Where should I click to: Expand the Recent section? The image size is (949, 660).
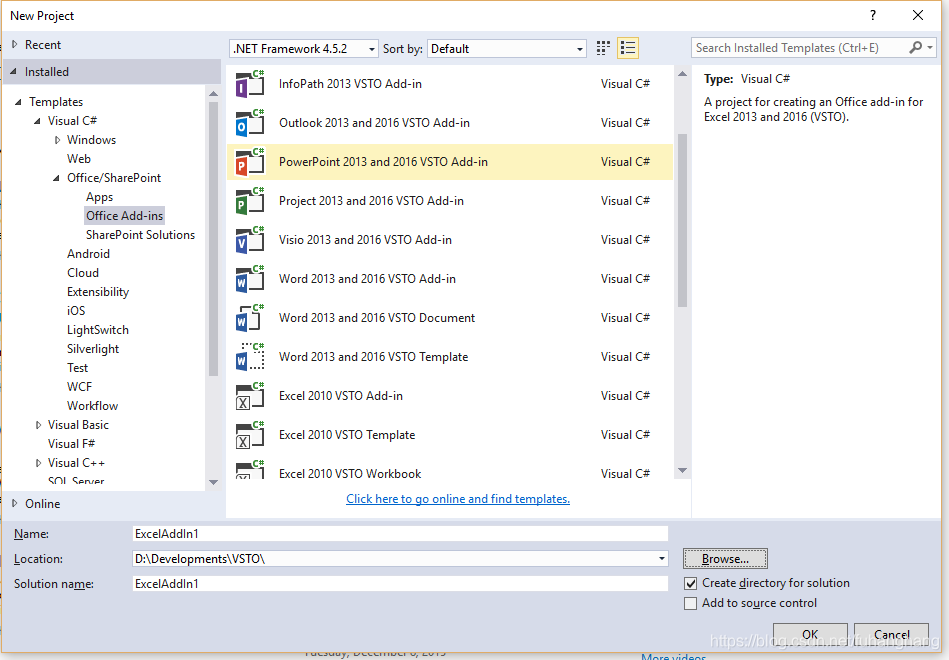[x=15, y=44]
